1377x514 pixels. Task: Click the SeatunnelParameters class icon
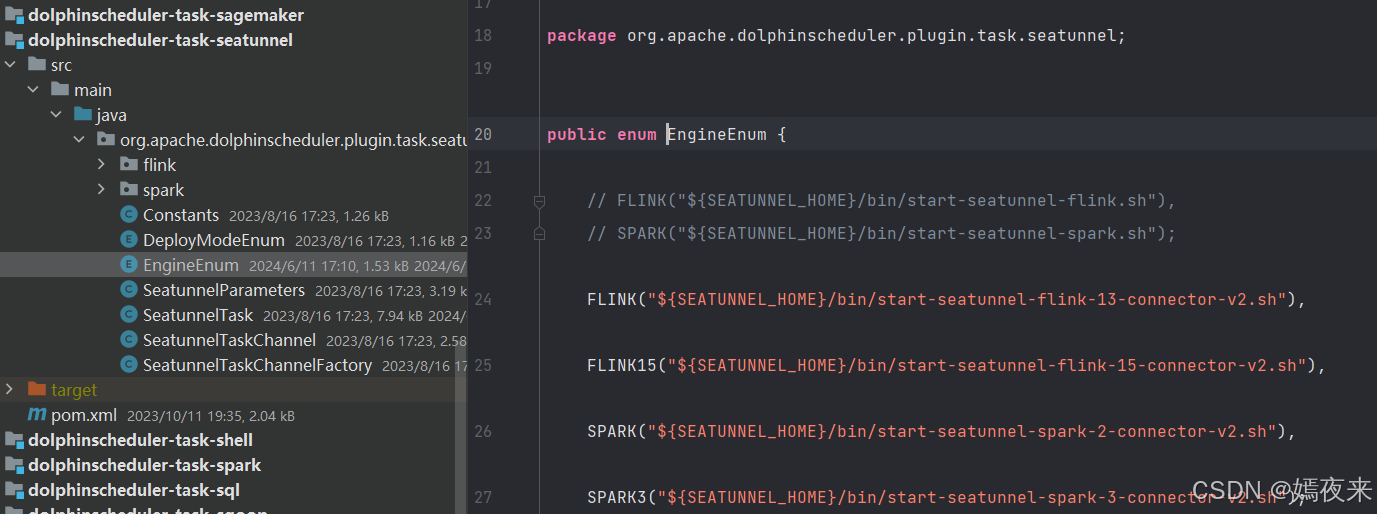coord(128,290)
